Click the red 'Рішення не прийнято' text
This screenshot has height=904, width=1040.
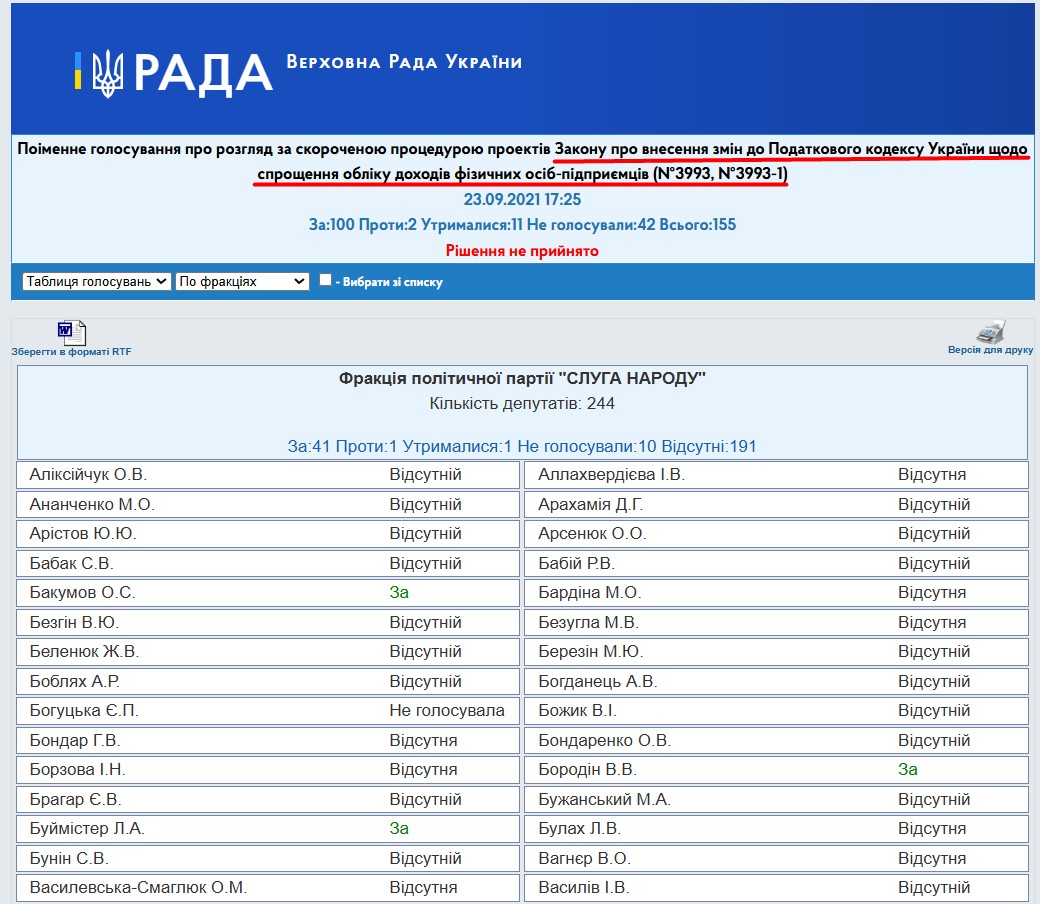click(x=522, y=251)
